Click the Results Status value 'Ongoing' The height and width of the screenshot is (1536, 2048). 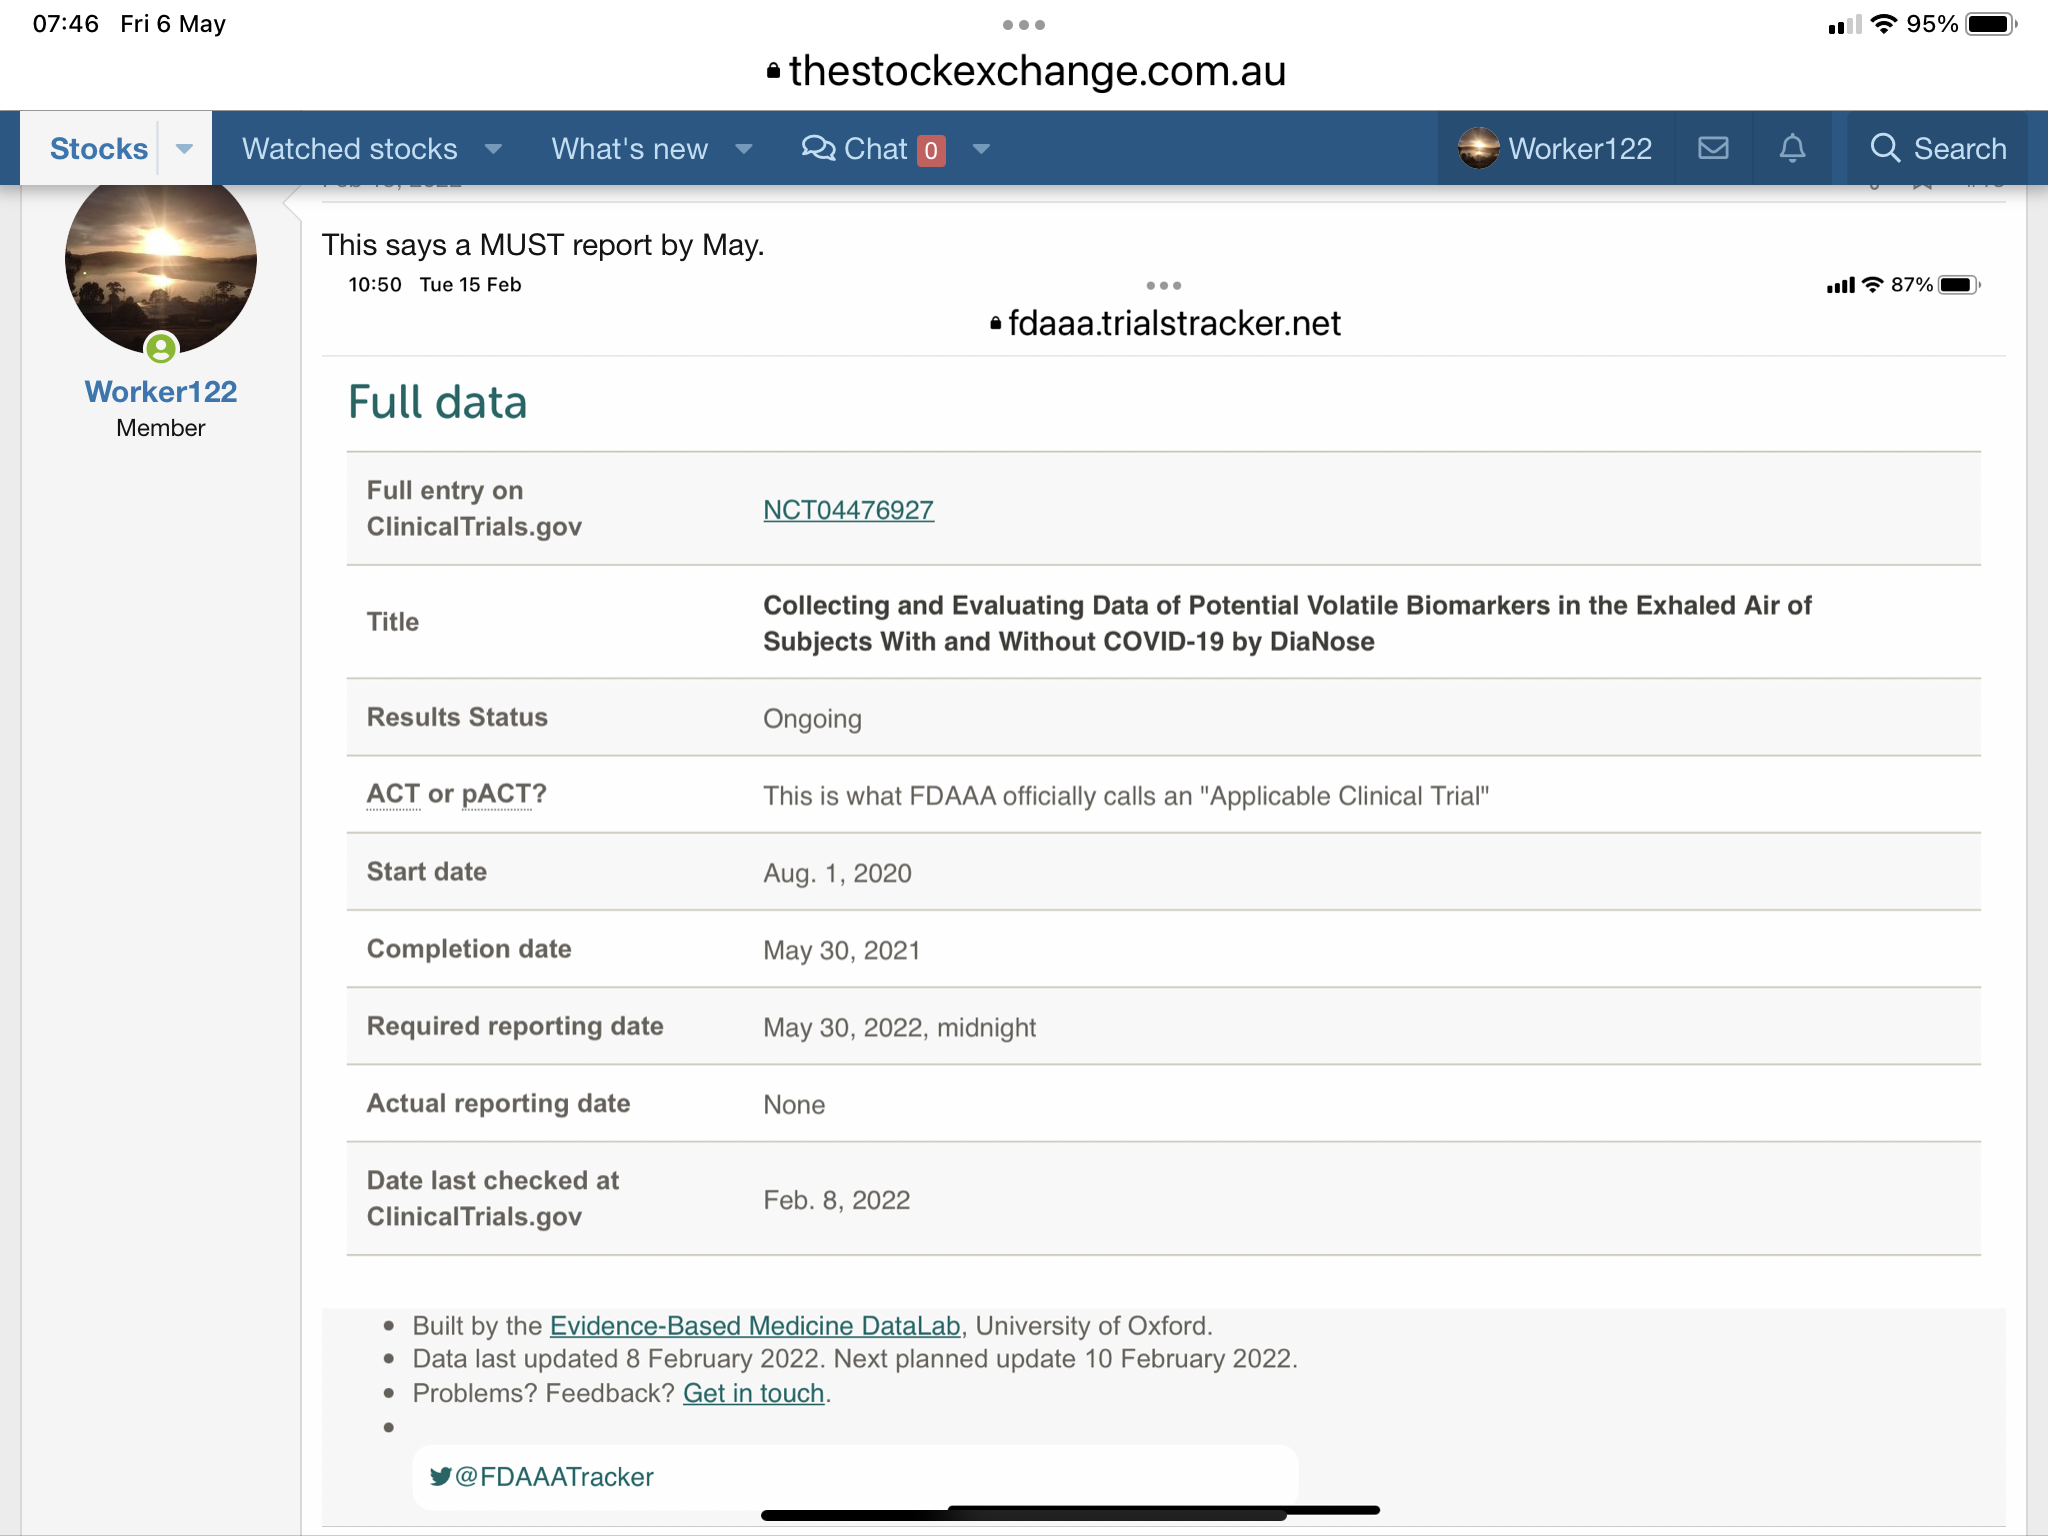(x=812, y=719)
